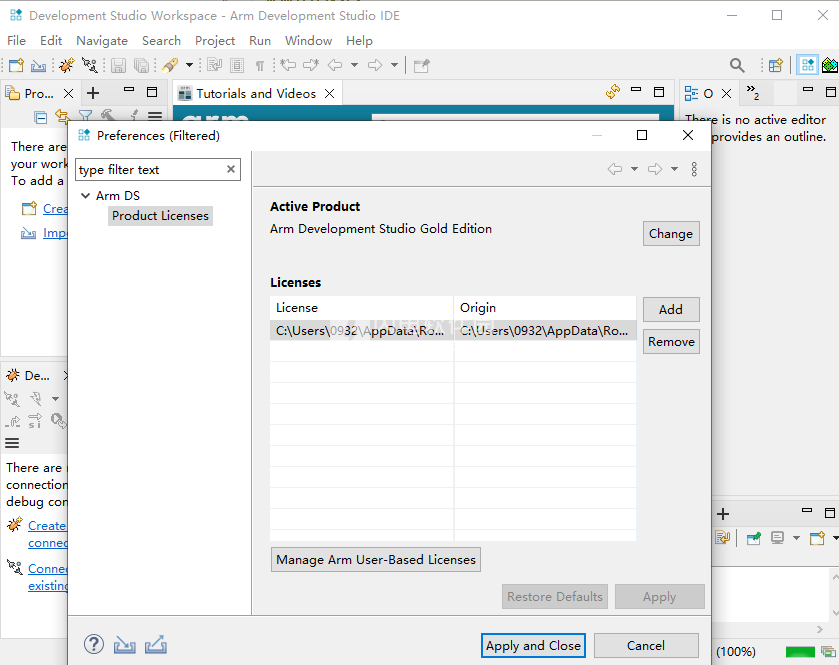Viewport: 839px width, 665px height.
Task: Open the Run menu
Action: click(260, 41)
